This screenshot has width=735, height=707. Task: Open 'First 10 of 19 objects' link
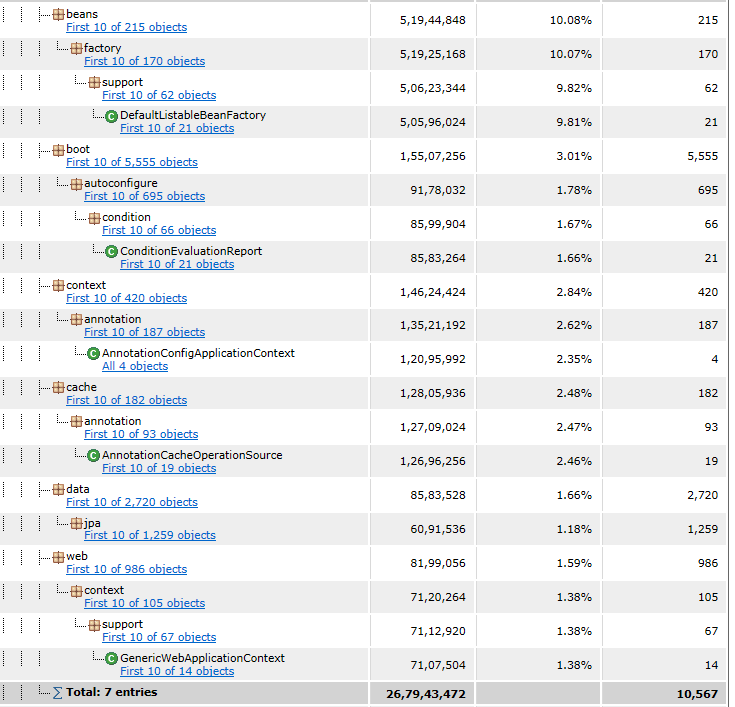159,468
